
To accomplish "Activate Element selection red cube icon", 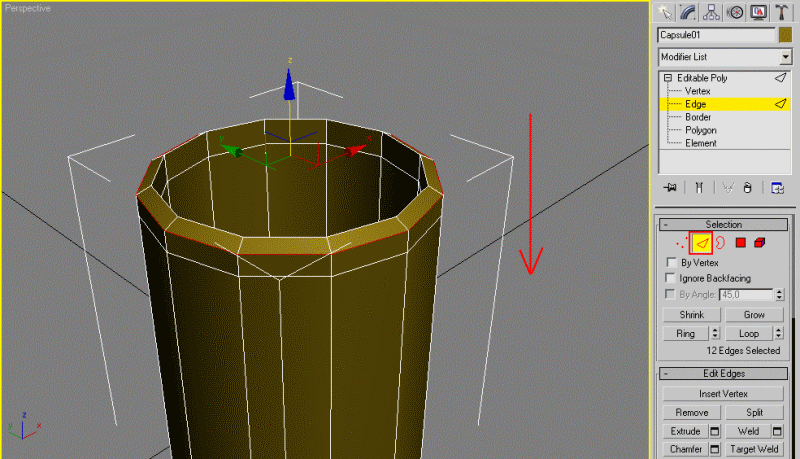I will pyautogui.click(x=760, y=243).
